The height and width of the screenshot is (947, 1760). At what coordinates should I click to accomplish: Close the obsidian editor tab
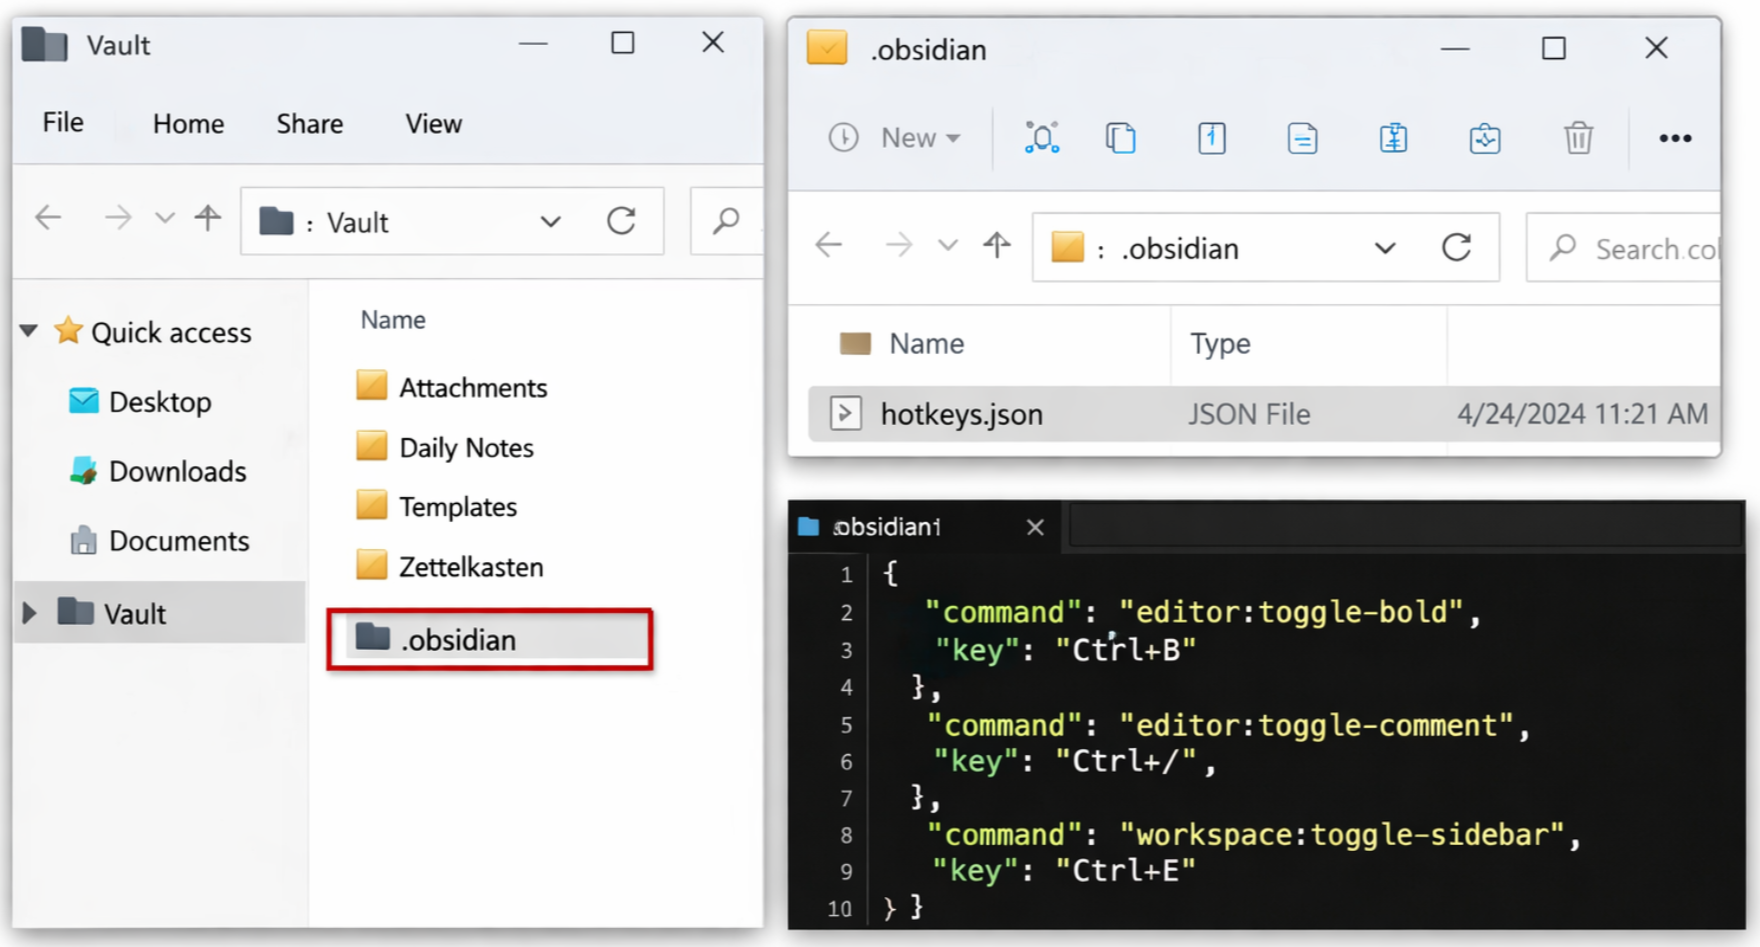point(1035,527)
